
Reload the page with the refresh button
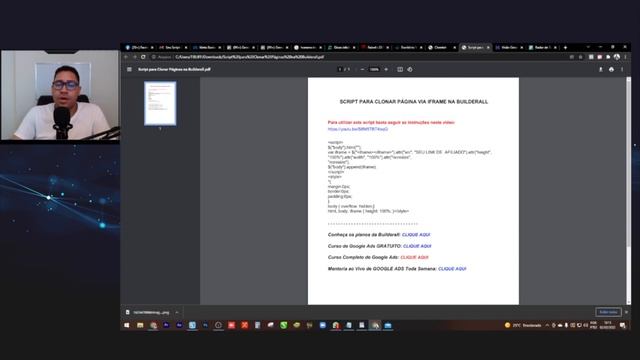tap(143, 57)
